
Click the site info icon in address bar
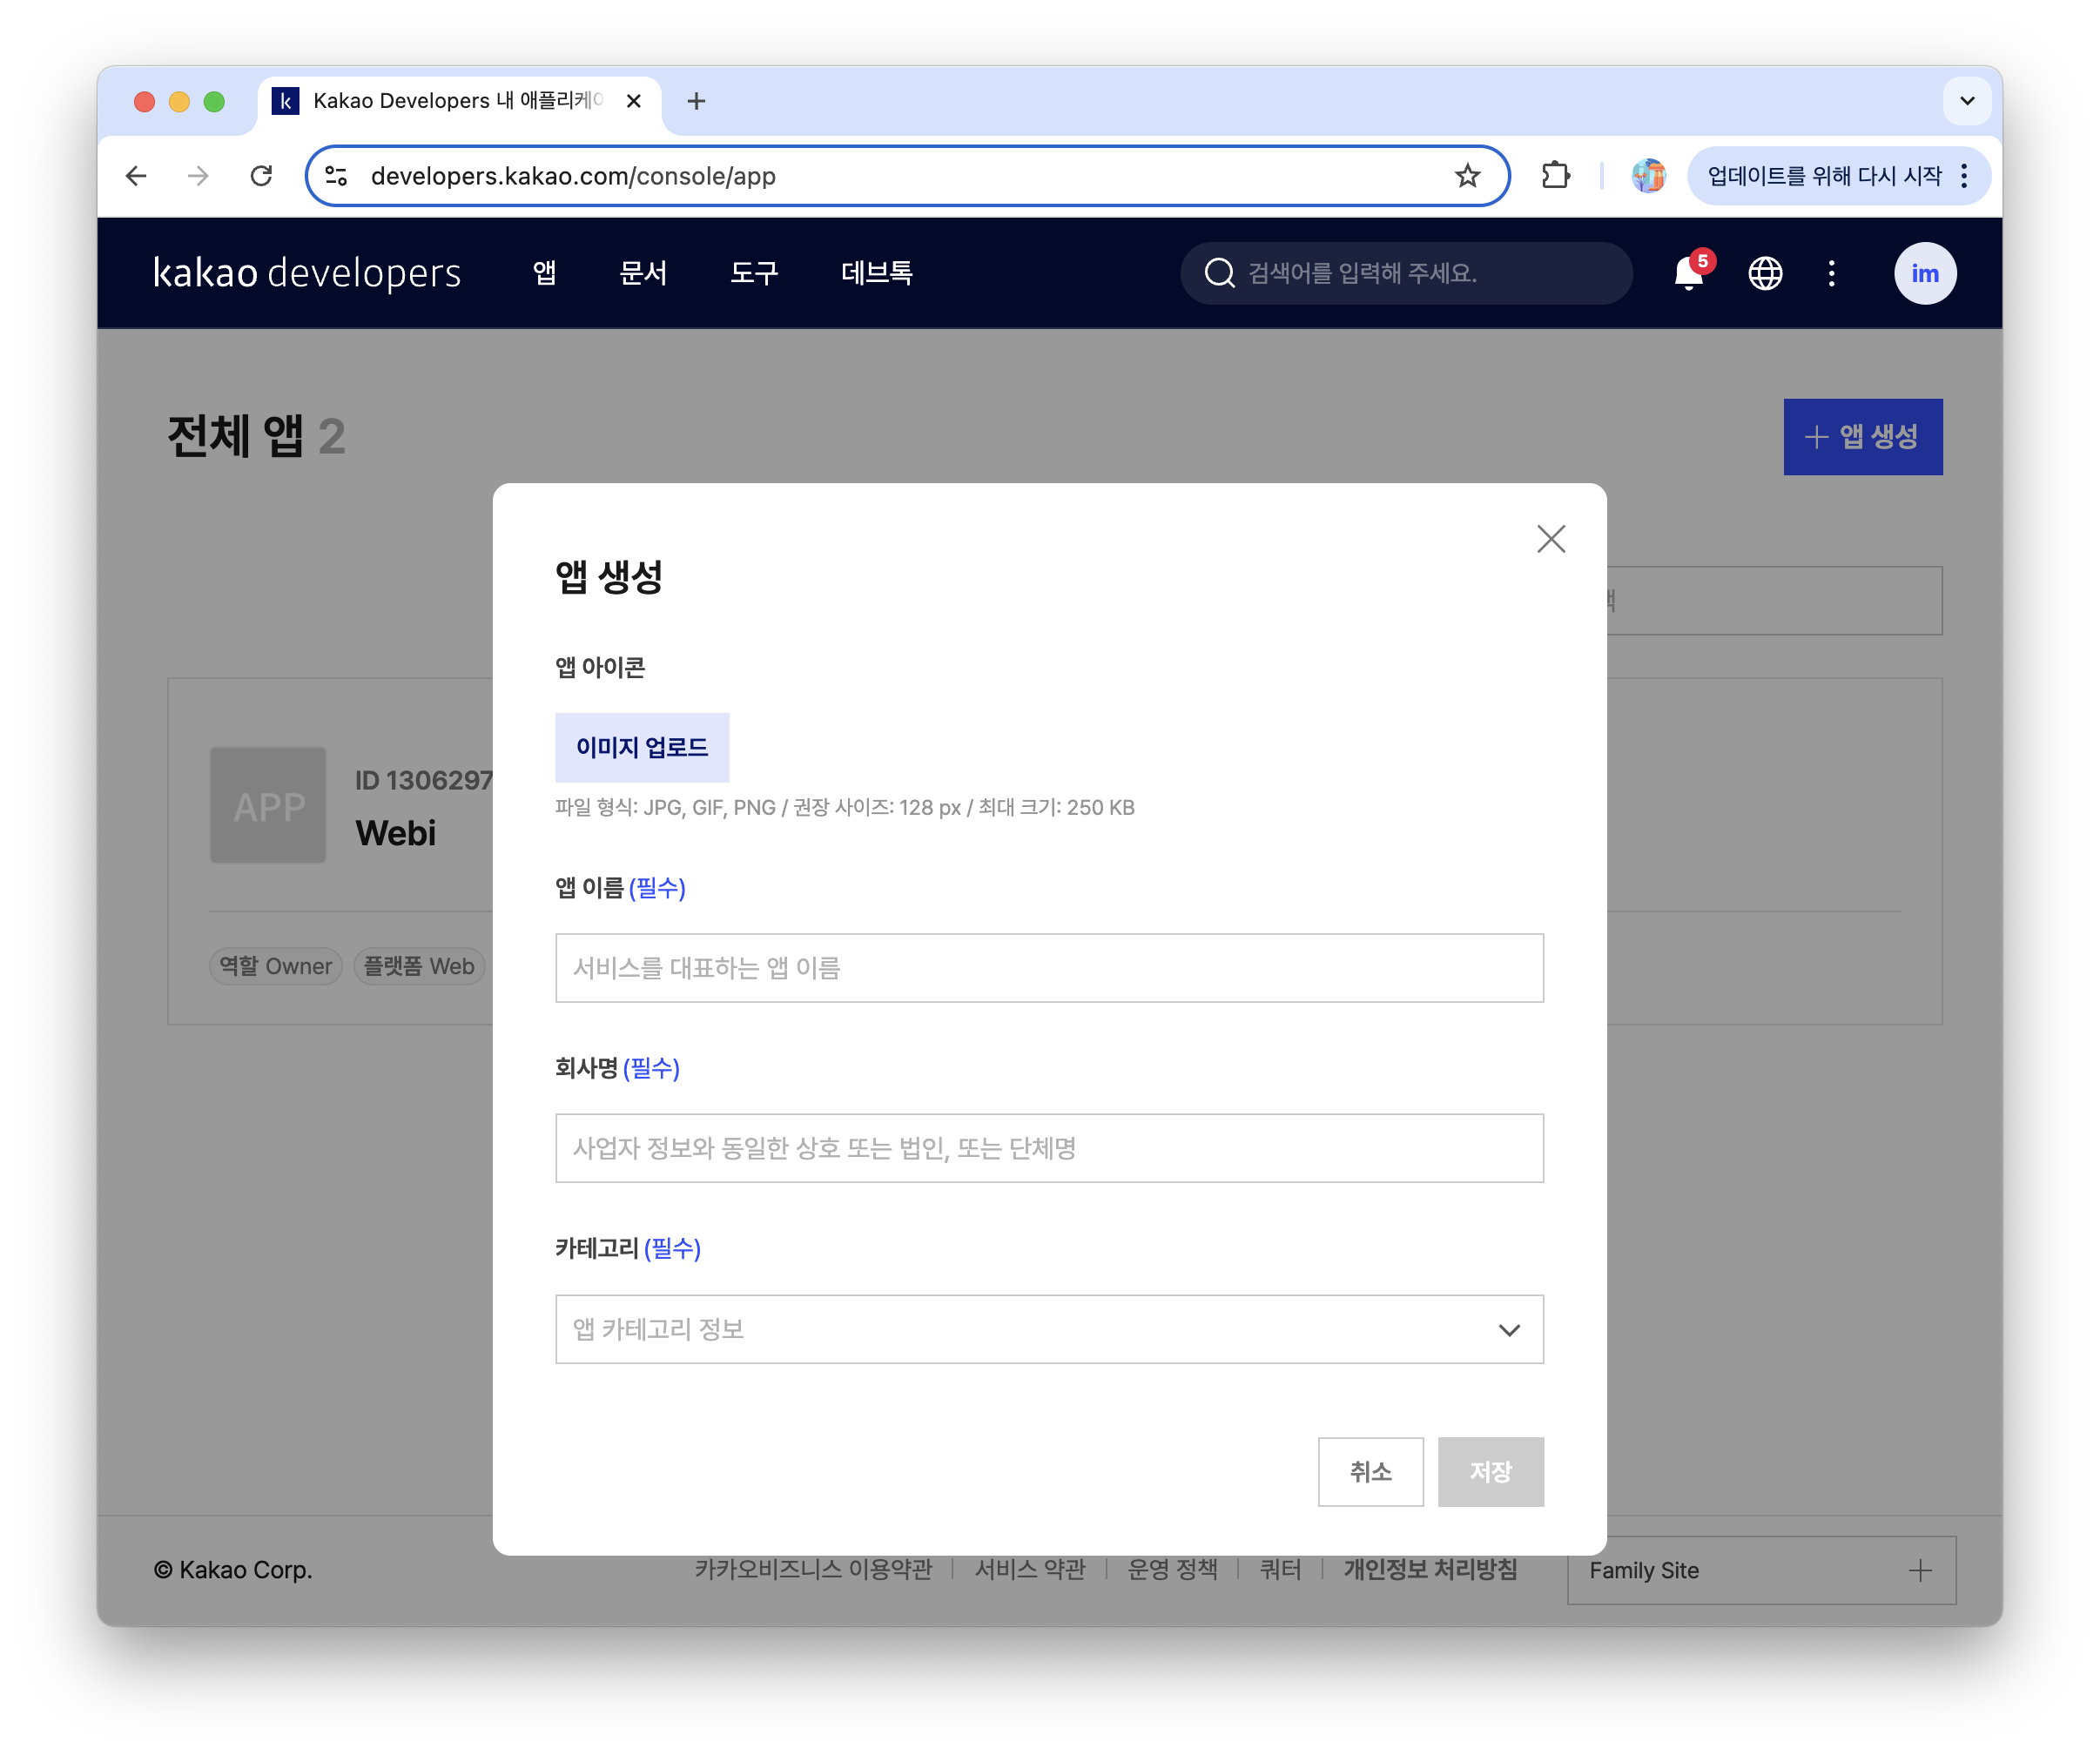(337, 176)
